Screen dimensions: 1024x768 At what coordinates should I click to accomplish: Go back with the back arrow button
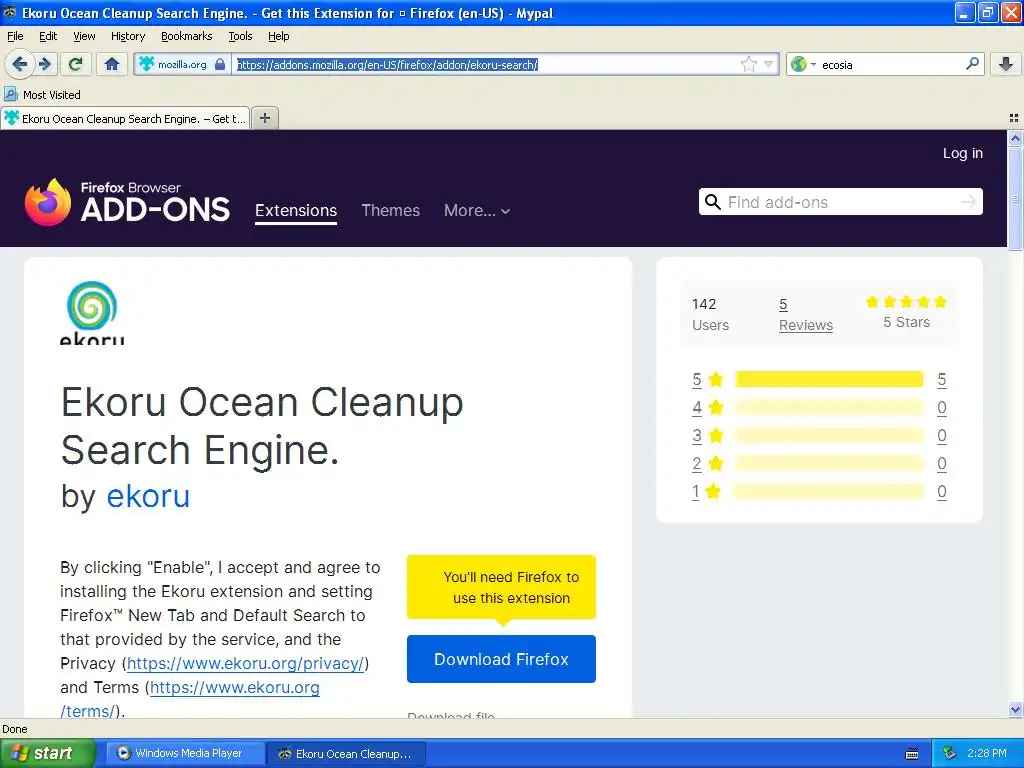coord(20,64)
